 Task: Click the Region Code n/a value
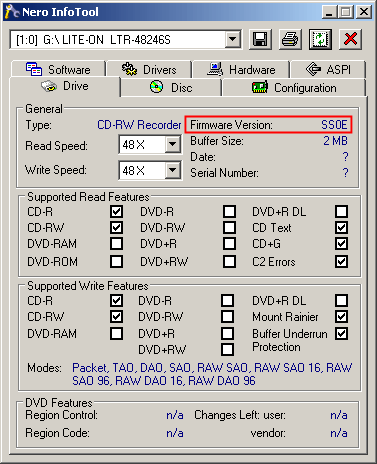(x=175, y=433)
